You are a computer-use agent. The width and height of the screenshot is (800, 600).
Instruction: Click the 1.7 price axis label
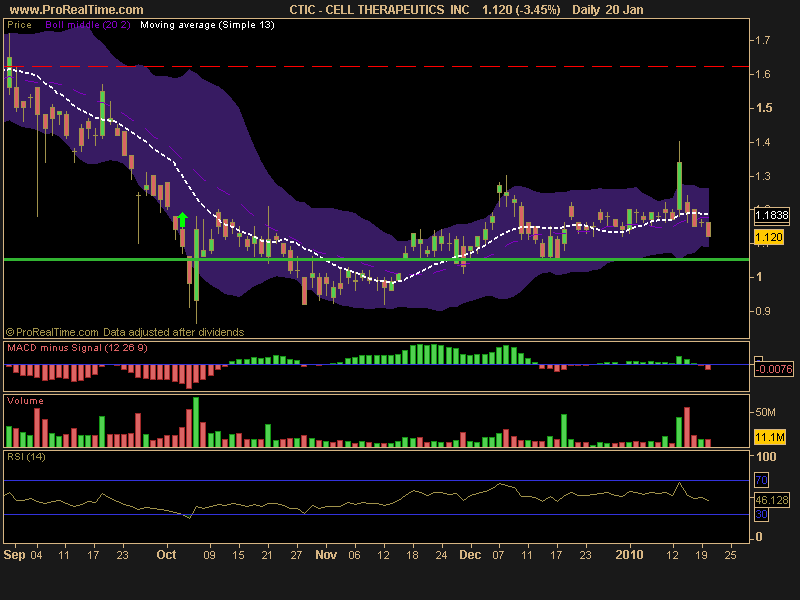(763, 40)
